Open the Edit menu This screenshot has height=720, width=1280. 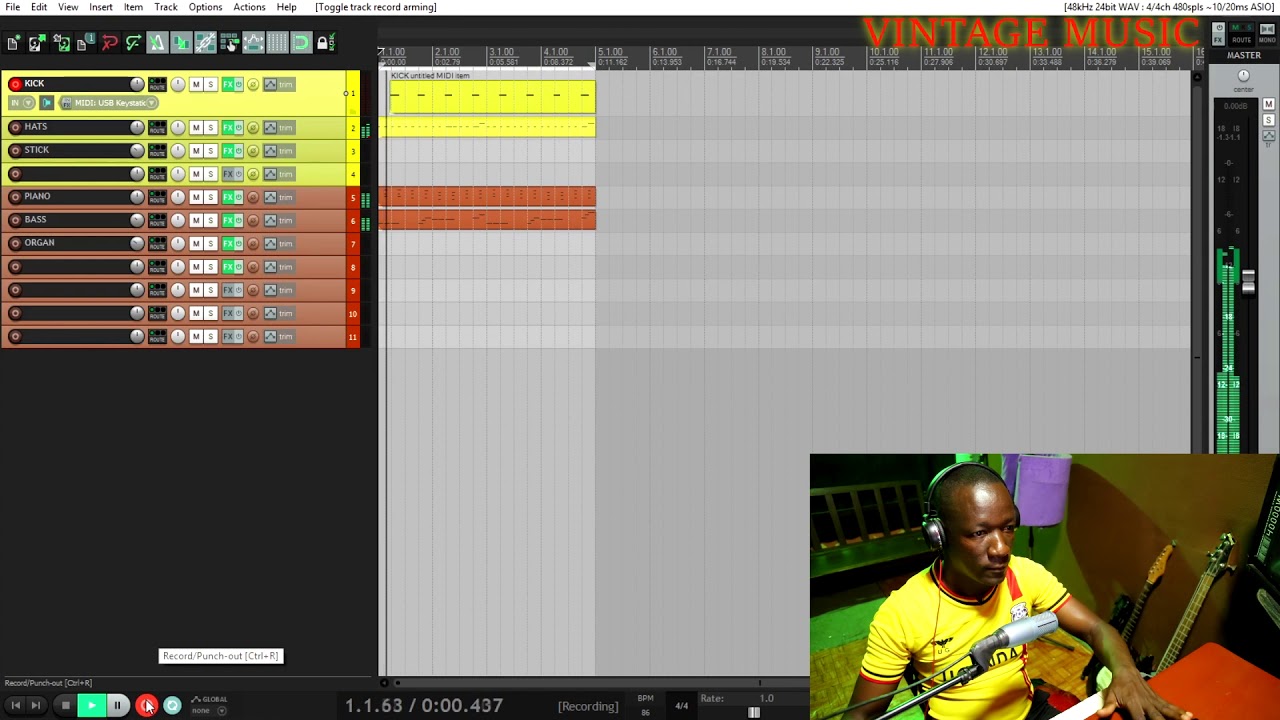point(39,7)
